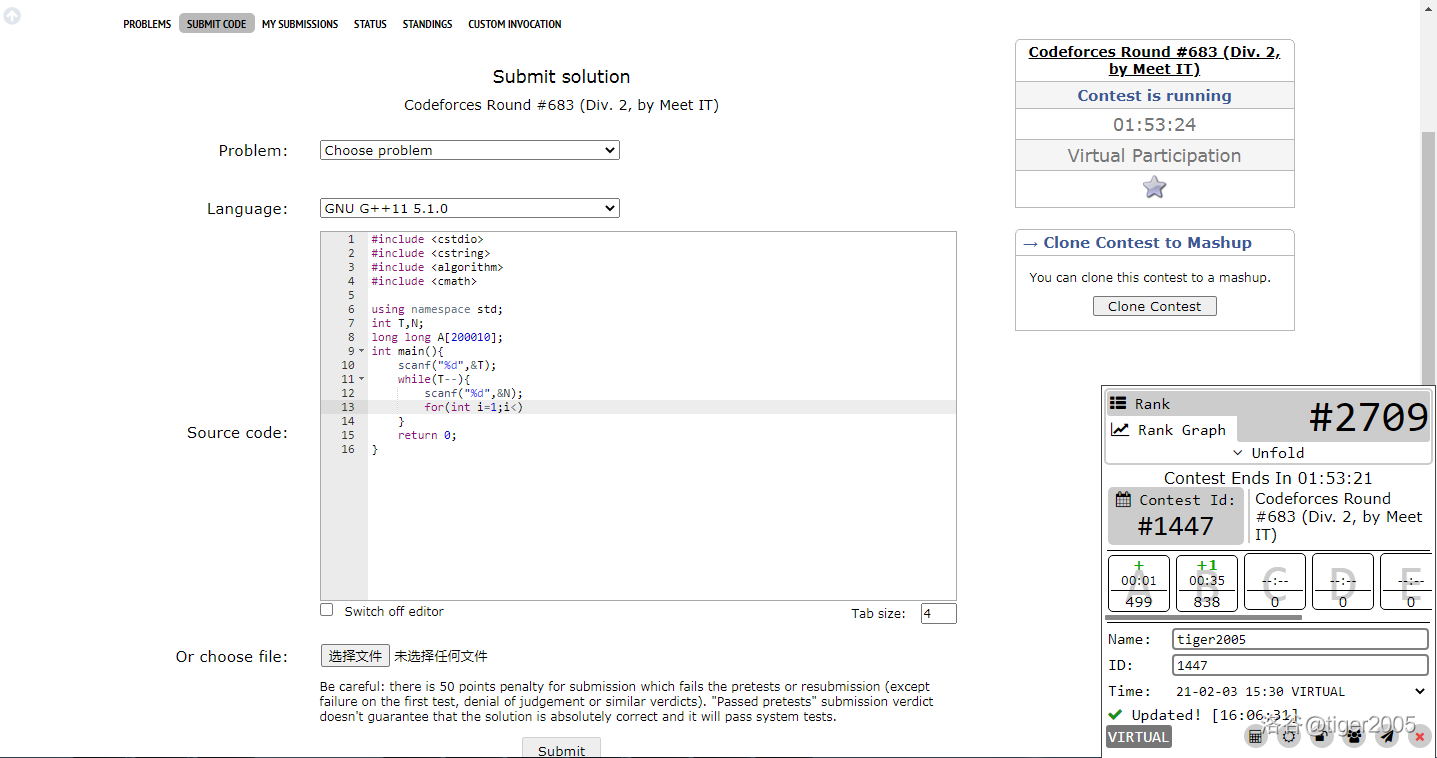Select problem C tile in widget

click(1275, 583)
